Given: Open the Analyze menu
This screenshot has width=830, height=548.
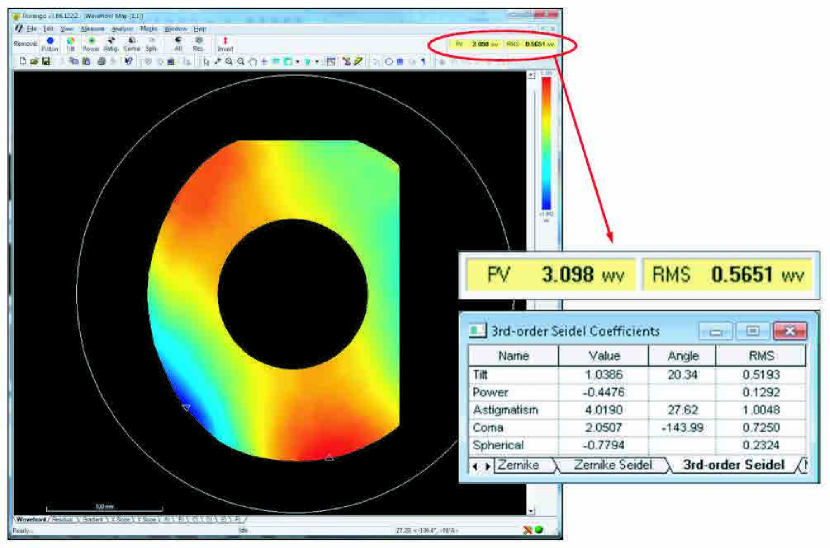Looking at the screenshot, I should point(121,29).
